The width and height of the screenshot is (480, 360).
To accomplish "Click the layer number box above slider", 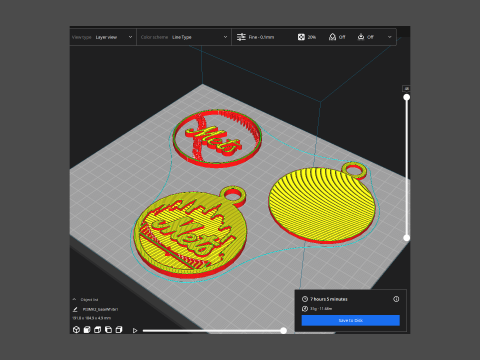I will (406, 88).
